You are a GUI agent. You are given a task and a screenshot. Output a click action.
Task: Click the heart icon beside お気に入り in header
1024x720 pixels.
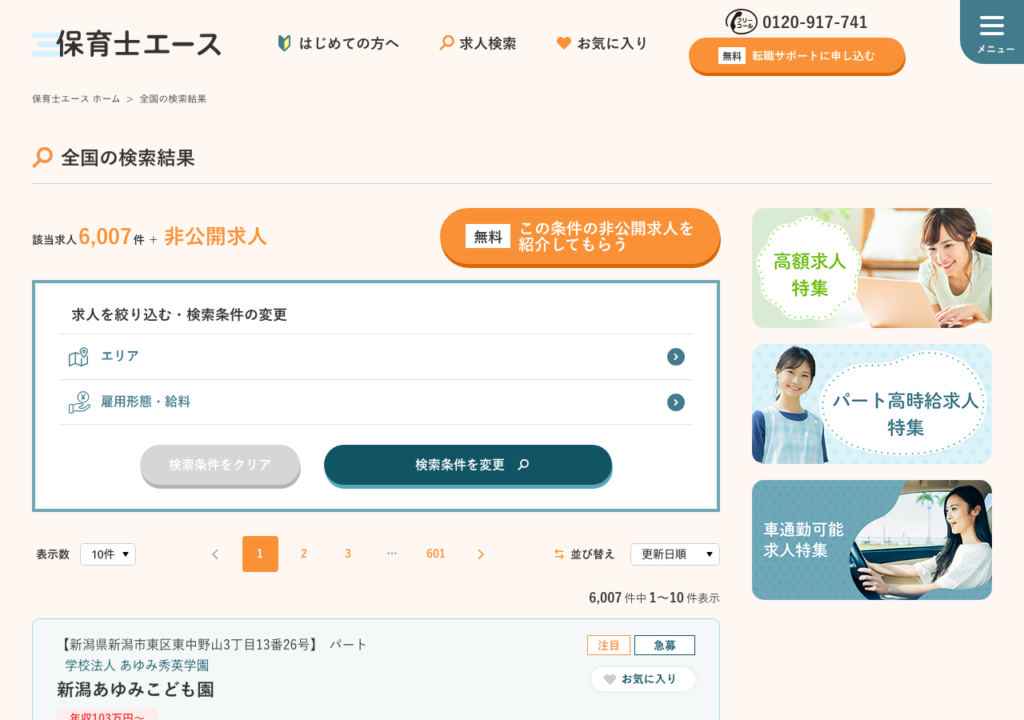point(564,43)
